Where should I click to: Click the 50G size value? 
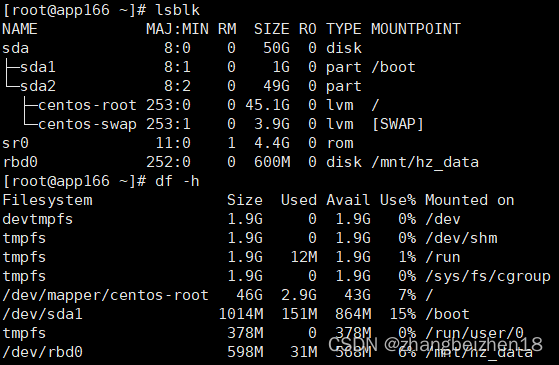pos(276,48)
